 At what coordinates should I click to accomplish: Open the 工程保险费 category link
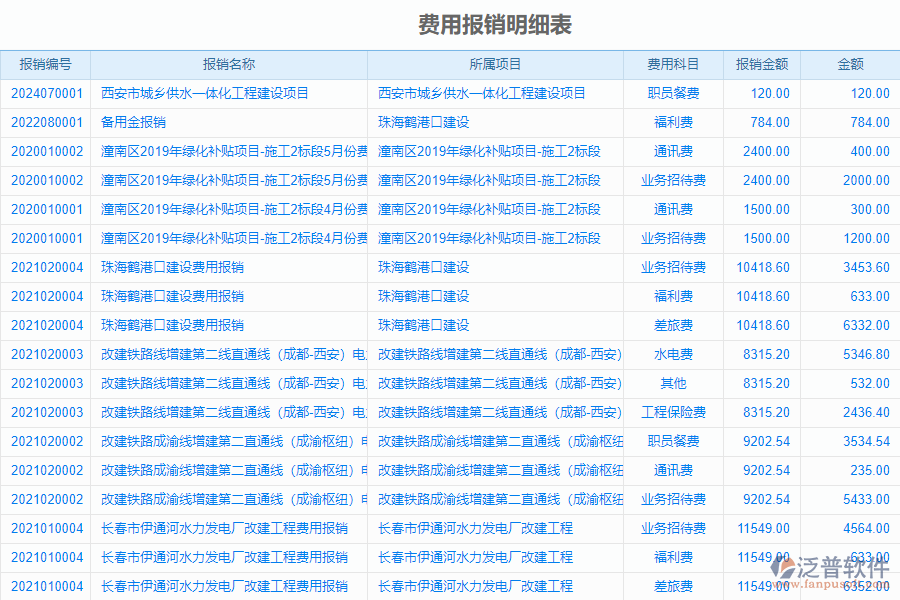[x=674, y=412]
